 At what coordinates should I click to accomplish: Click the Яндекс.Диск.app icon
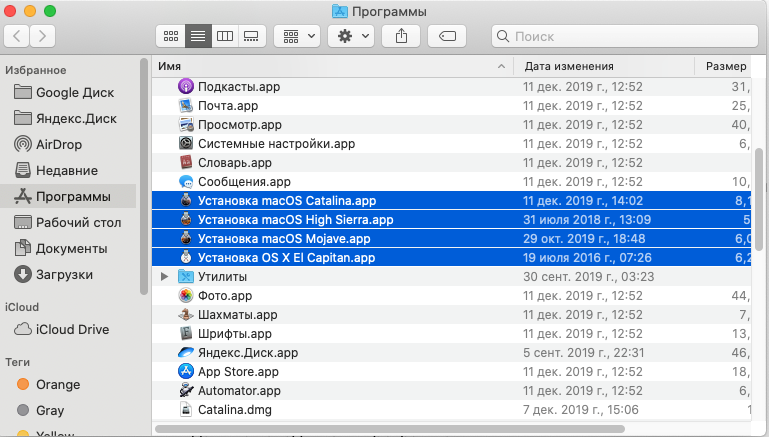click(x=186, y=352)
